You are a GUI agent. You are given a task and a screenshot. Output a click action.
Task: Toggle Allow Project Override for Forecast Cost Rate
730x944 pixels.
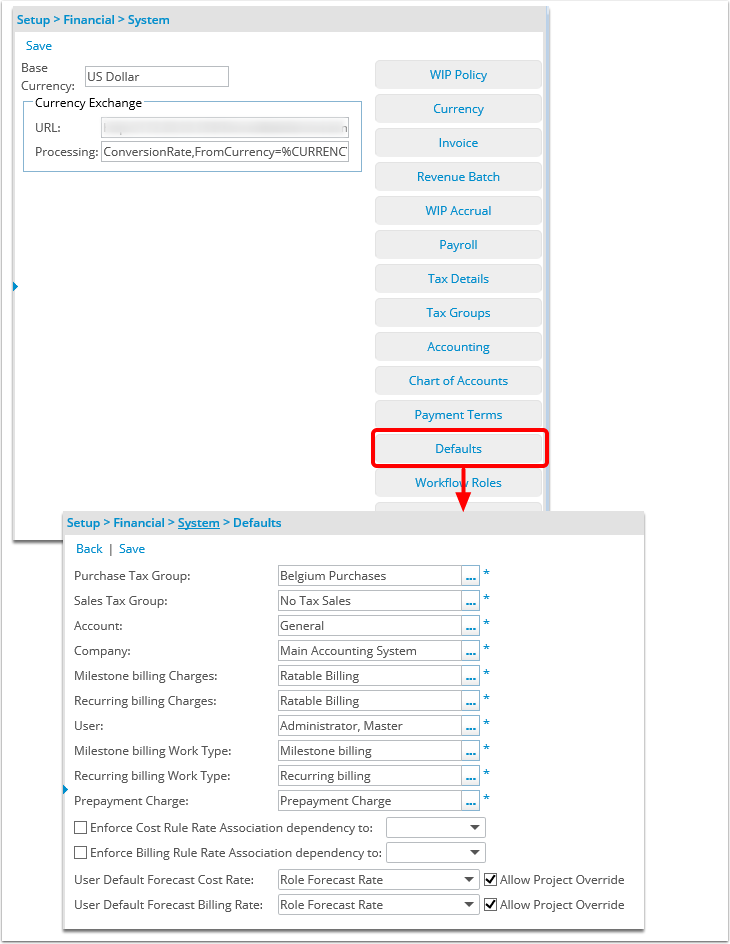coord(490,880)
